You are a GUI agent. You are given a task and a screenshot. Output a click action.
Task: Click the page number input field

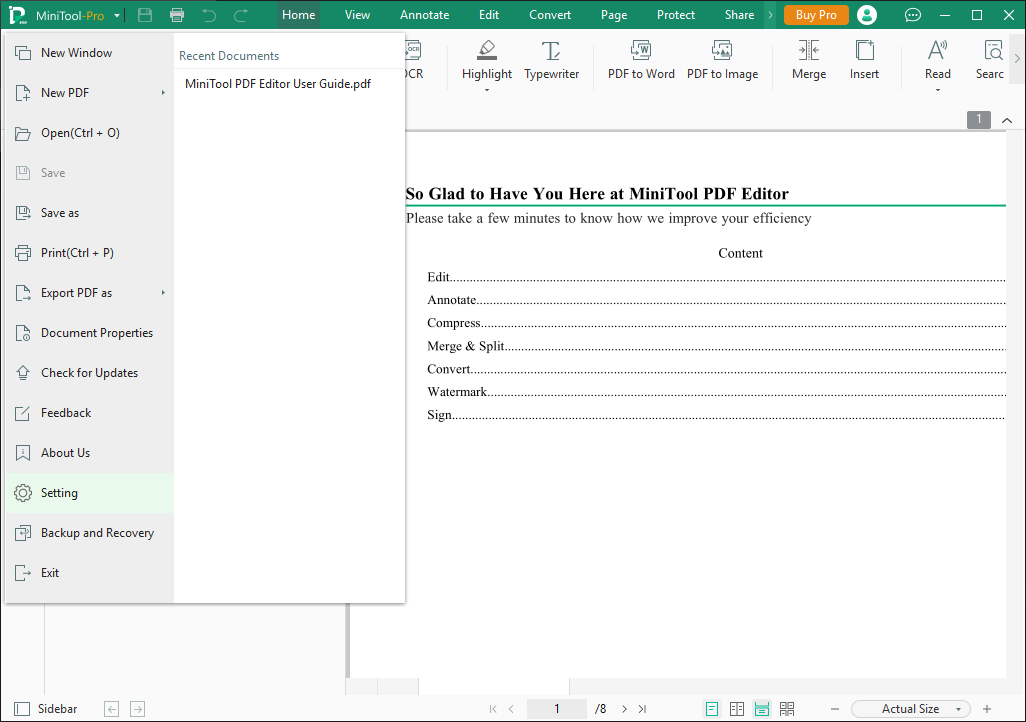click(x=557, y=709)
